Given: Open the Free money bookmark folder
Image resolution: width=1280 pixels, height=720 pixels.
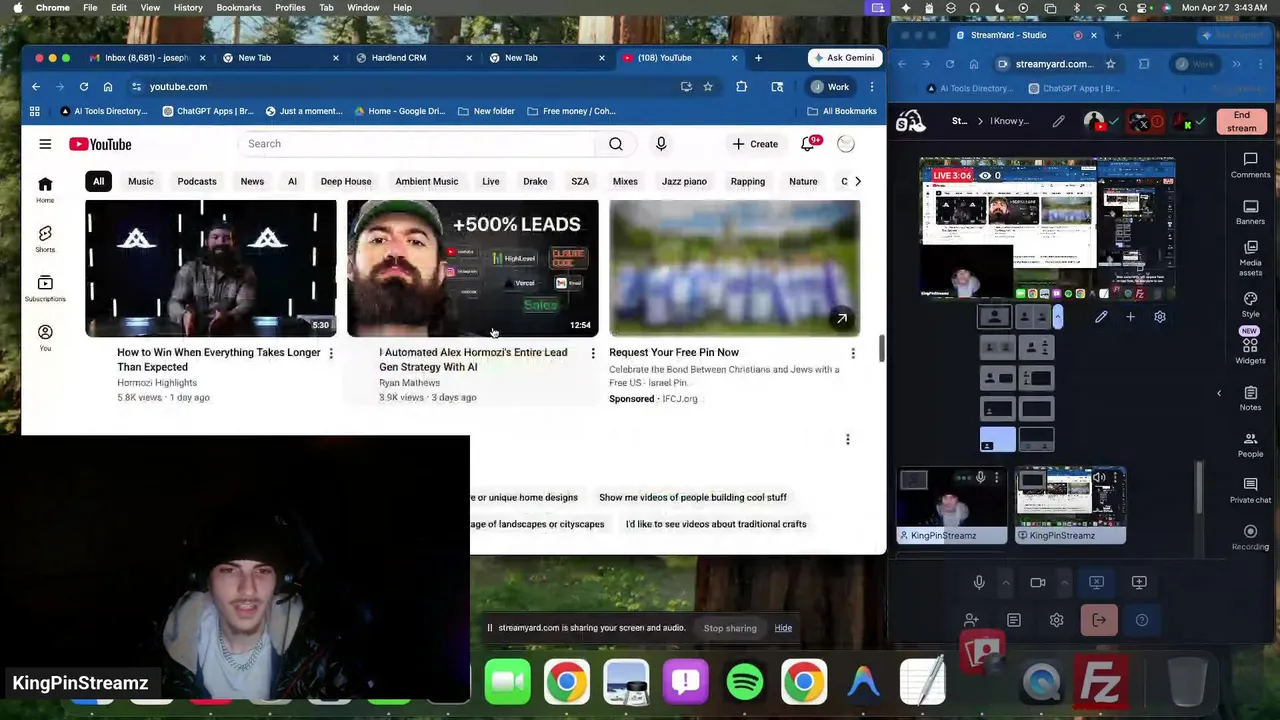Looking at the screenshot, I should tap(571, 111).
